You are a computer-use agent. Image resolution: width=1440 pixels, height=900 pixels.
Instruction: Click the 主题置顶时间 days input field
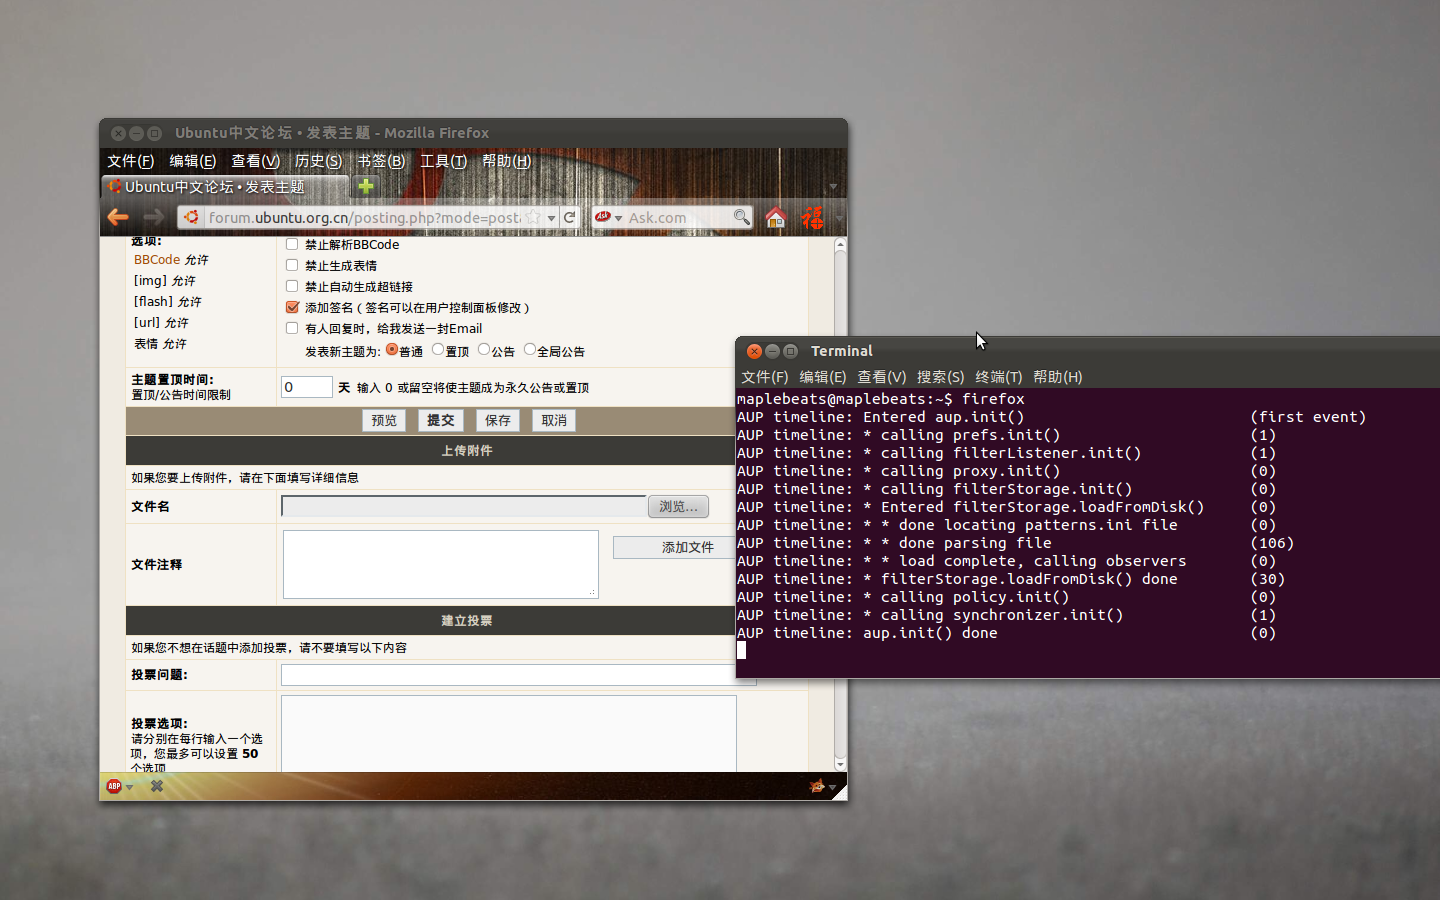pyautogui.click(x=306, y=387)
